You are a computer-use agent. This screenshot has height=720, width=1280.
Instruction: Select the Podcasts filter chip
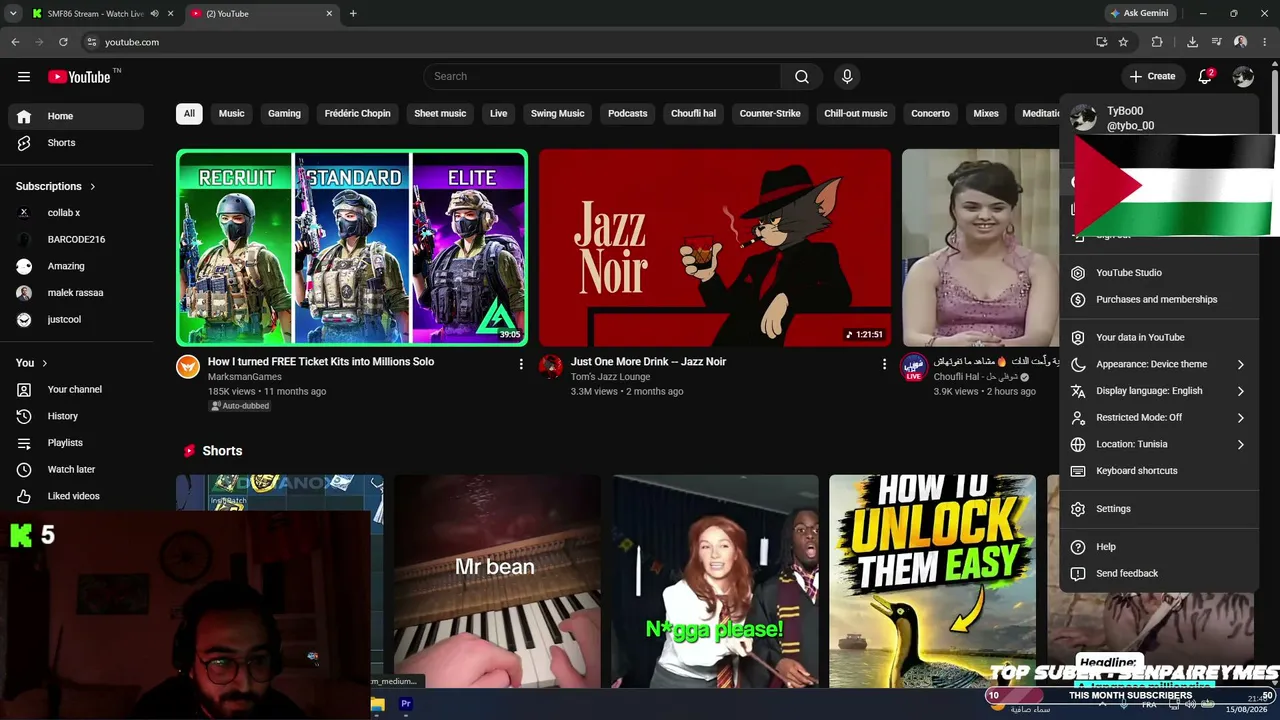[628, 114]
